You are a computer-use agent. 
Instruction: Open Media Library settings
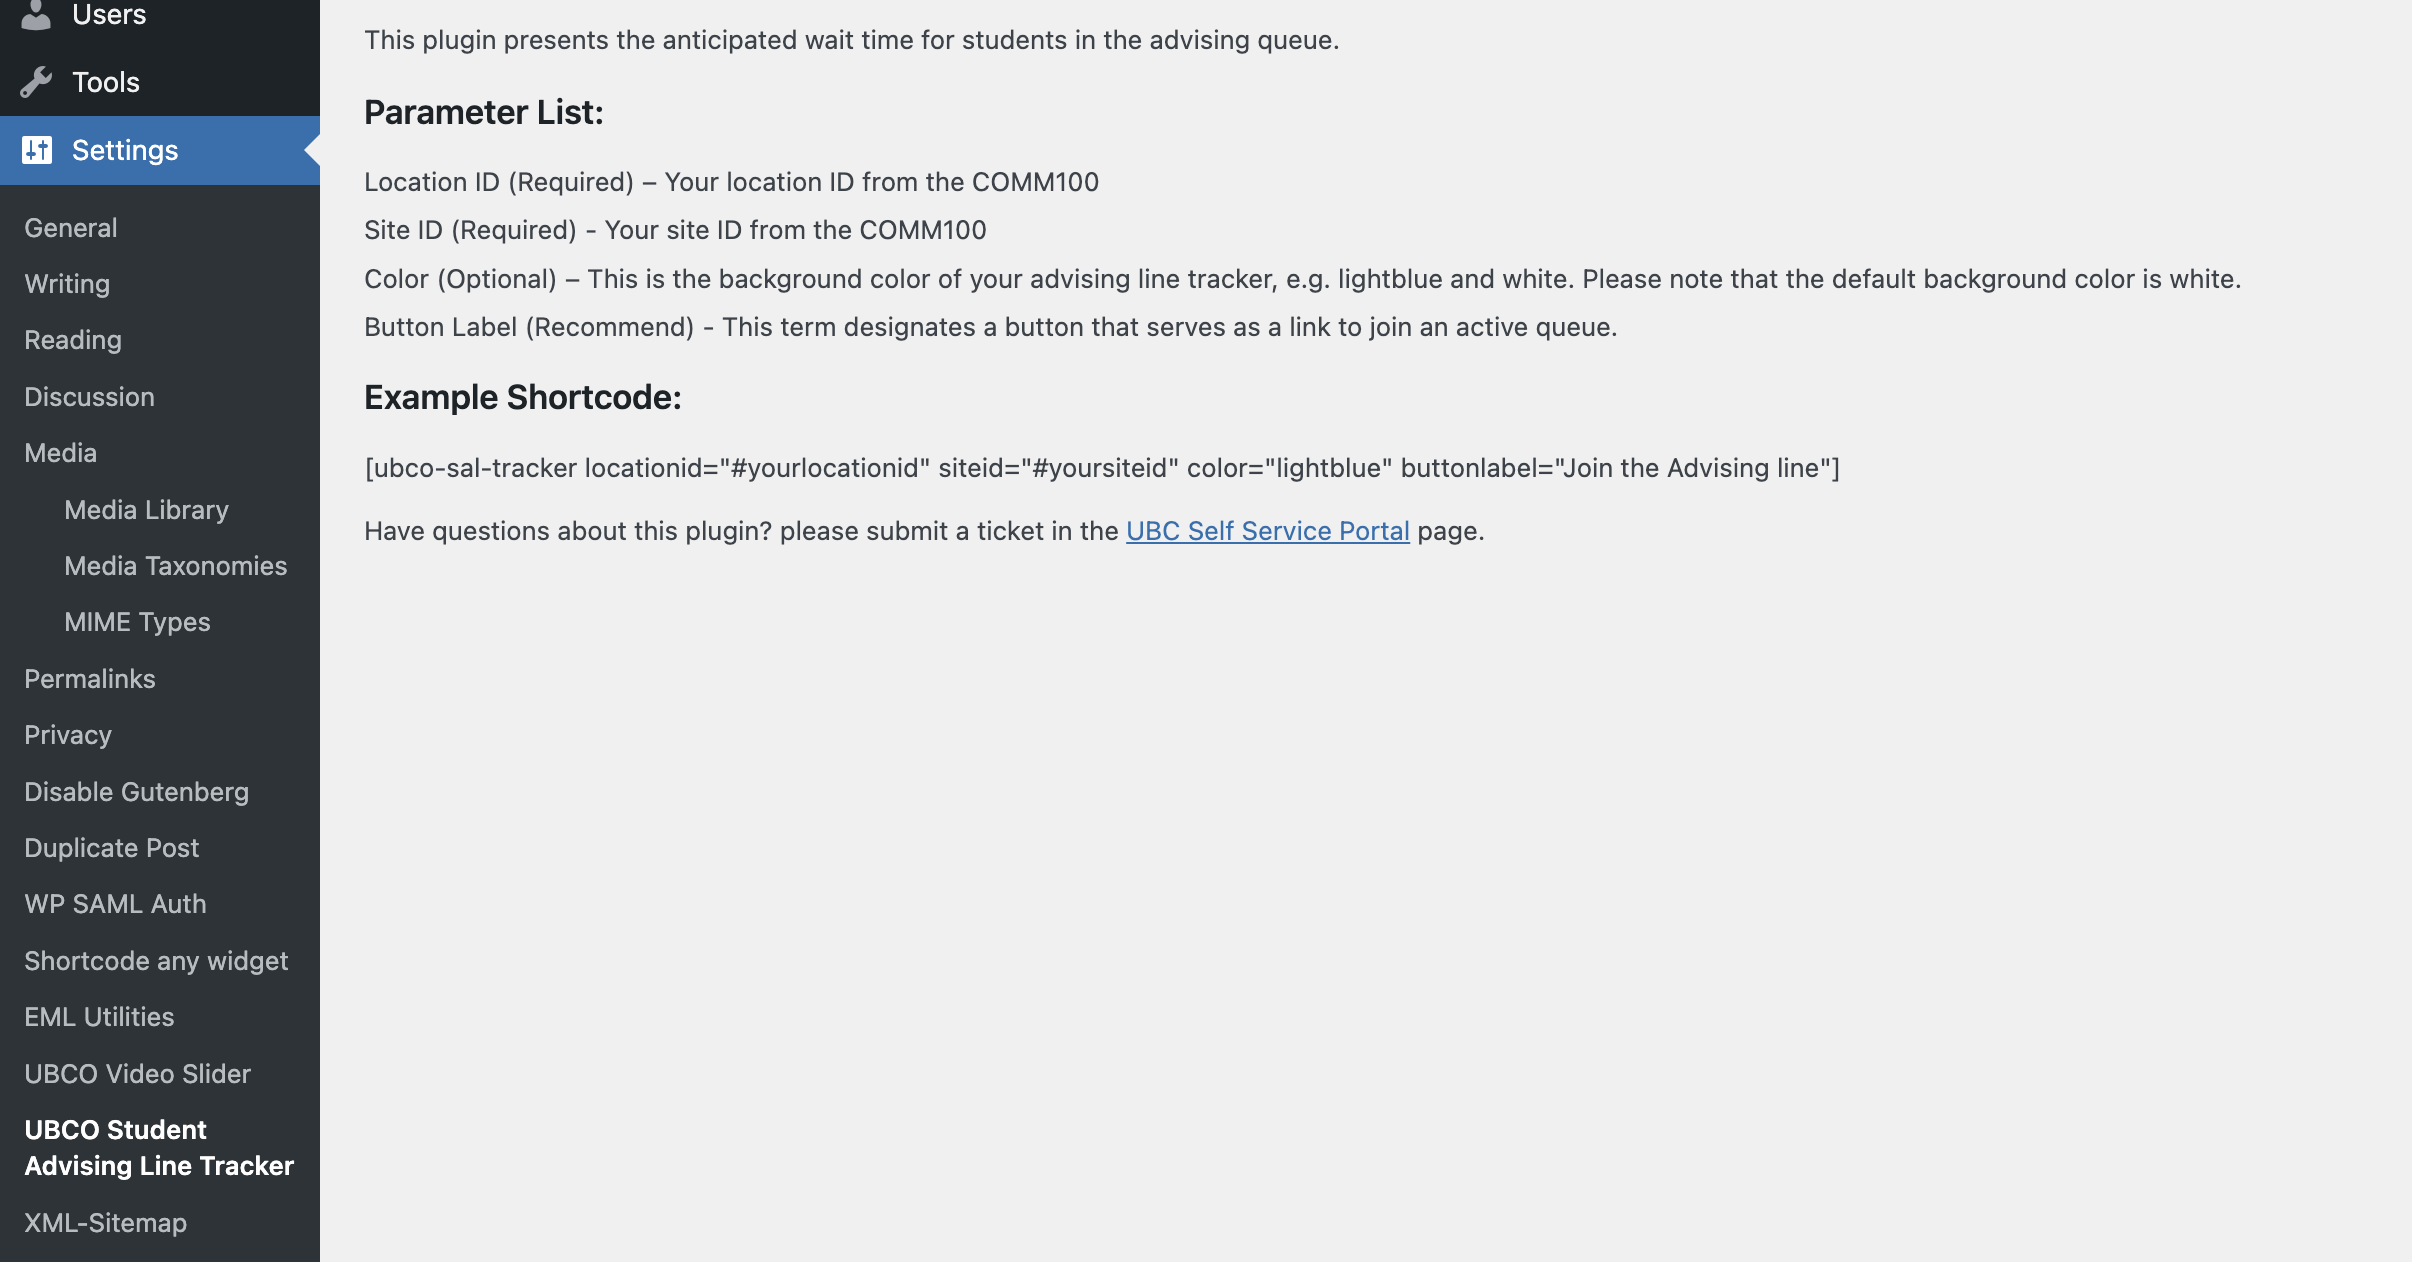click(x=146, y=510)
